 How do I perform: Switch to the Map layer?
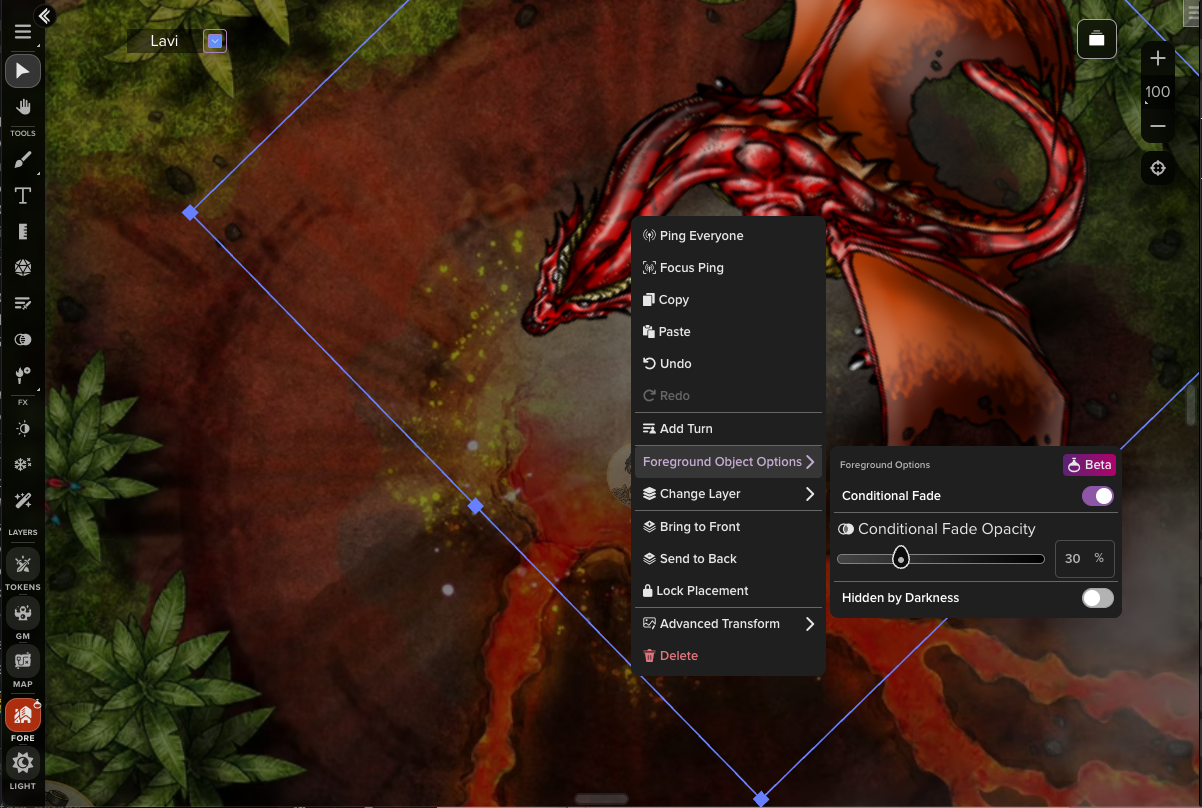(x=22, y=660)
